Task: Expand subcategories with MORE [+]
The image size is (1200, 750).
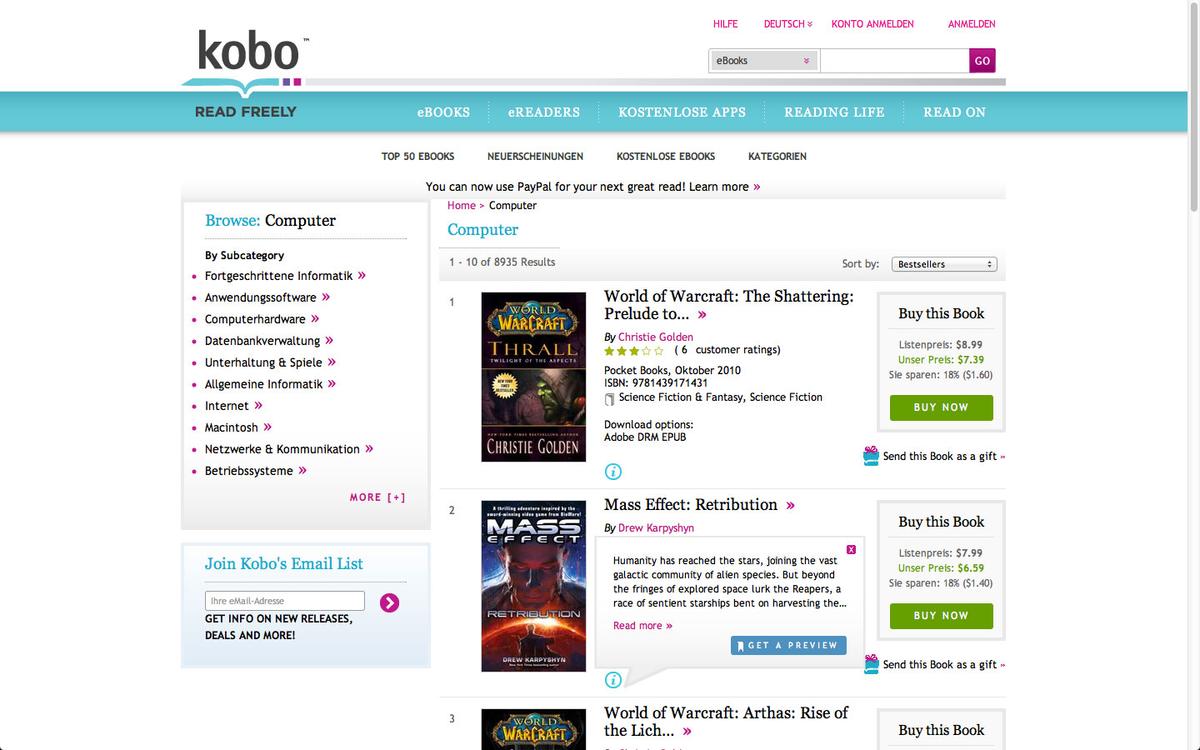Action: coord(377,497)
